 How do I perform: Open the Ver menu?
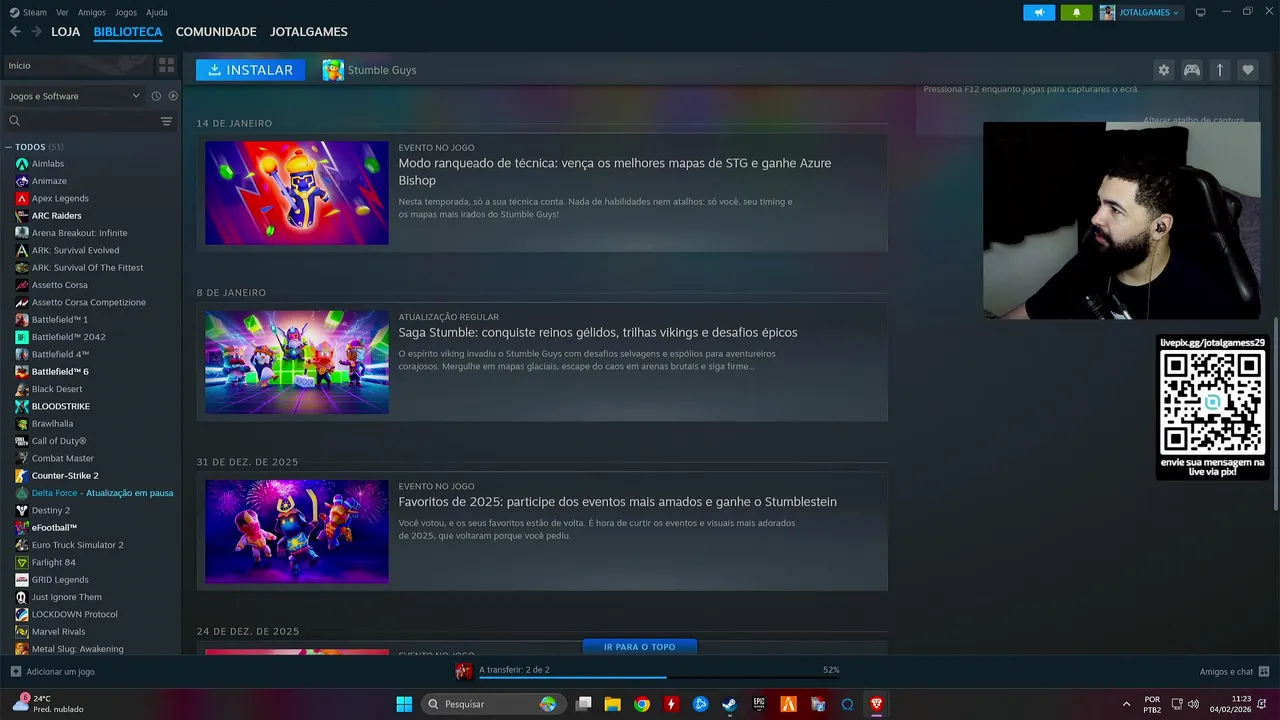[62, 12]
